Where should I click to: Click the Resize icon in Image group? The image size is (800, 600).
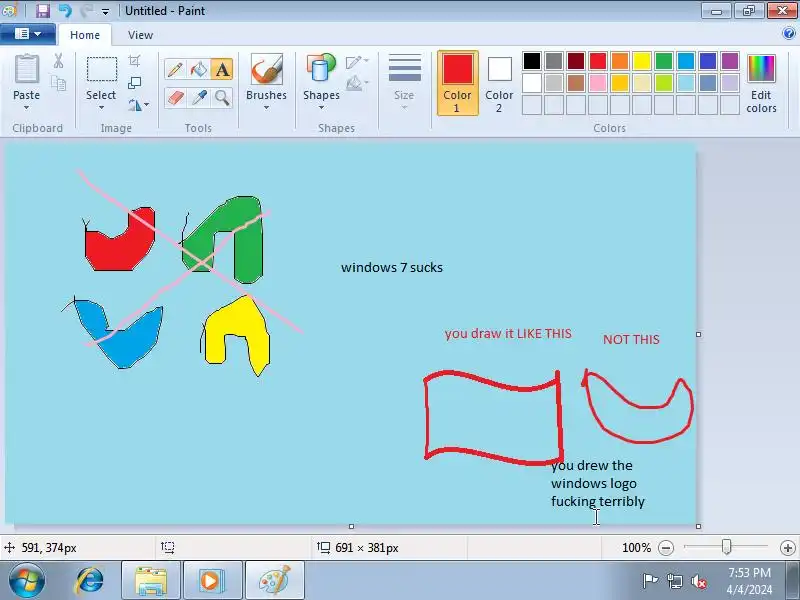134,83
